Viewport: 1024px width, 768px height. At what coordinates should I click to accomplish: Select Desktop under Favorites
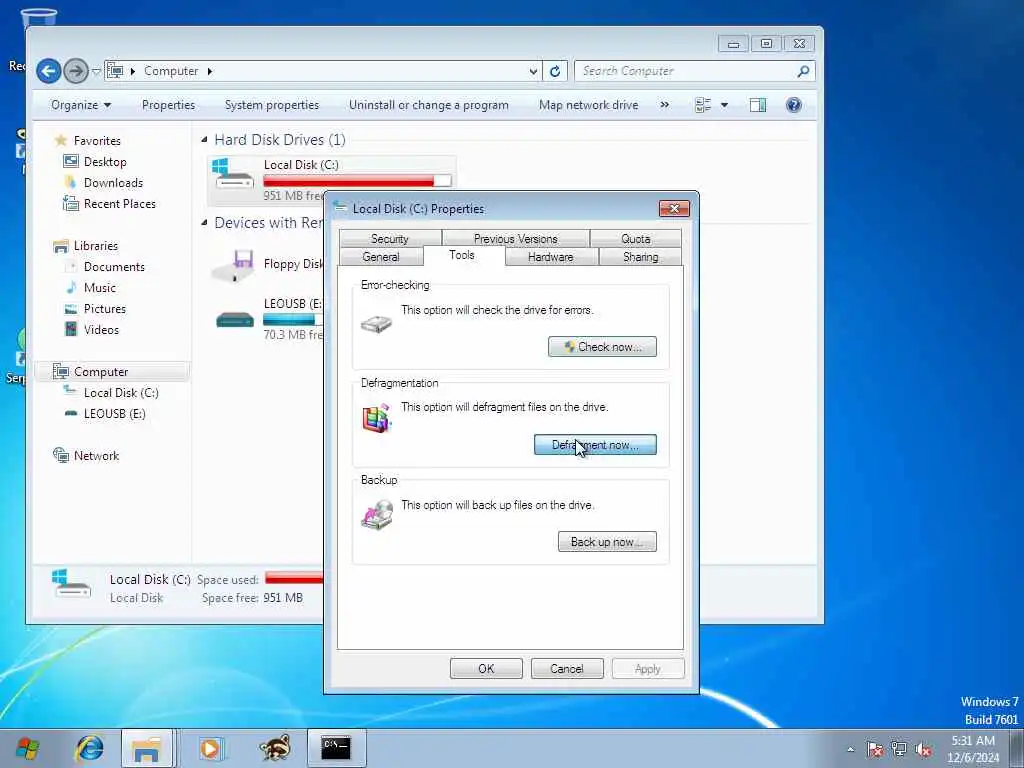105,162
